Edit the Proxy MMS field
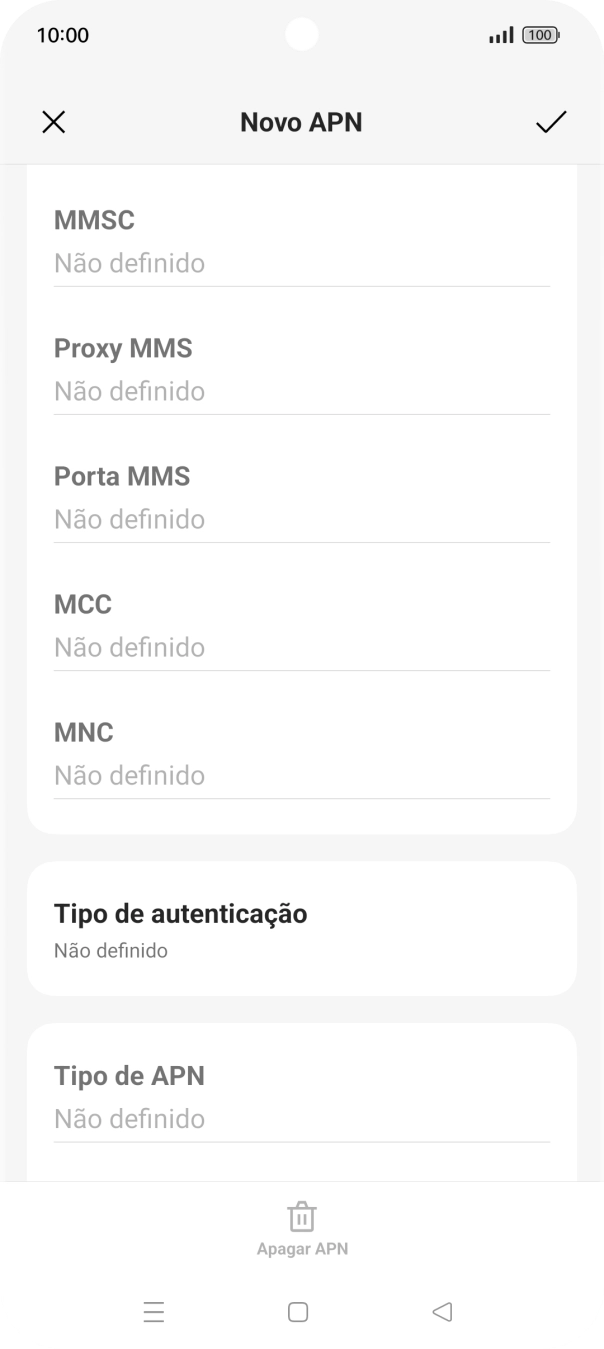The width and height of the screenshot is (604, 1349). point(301,392)
